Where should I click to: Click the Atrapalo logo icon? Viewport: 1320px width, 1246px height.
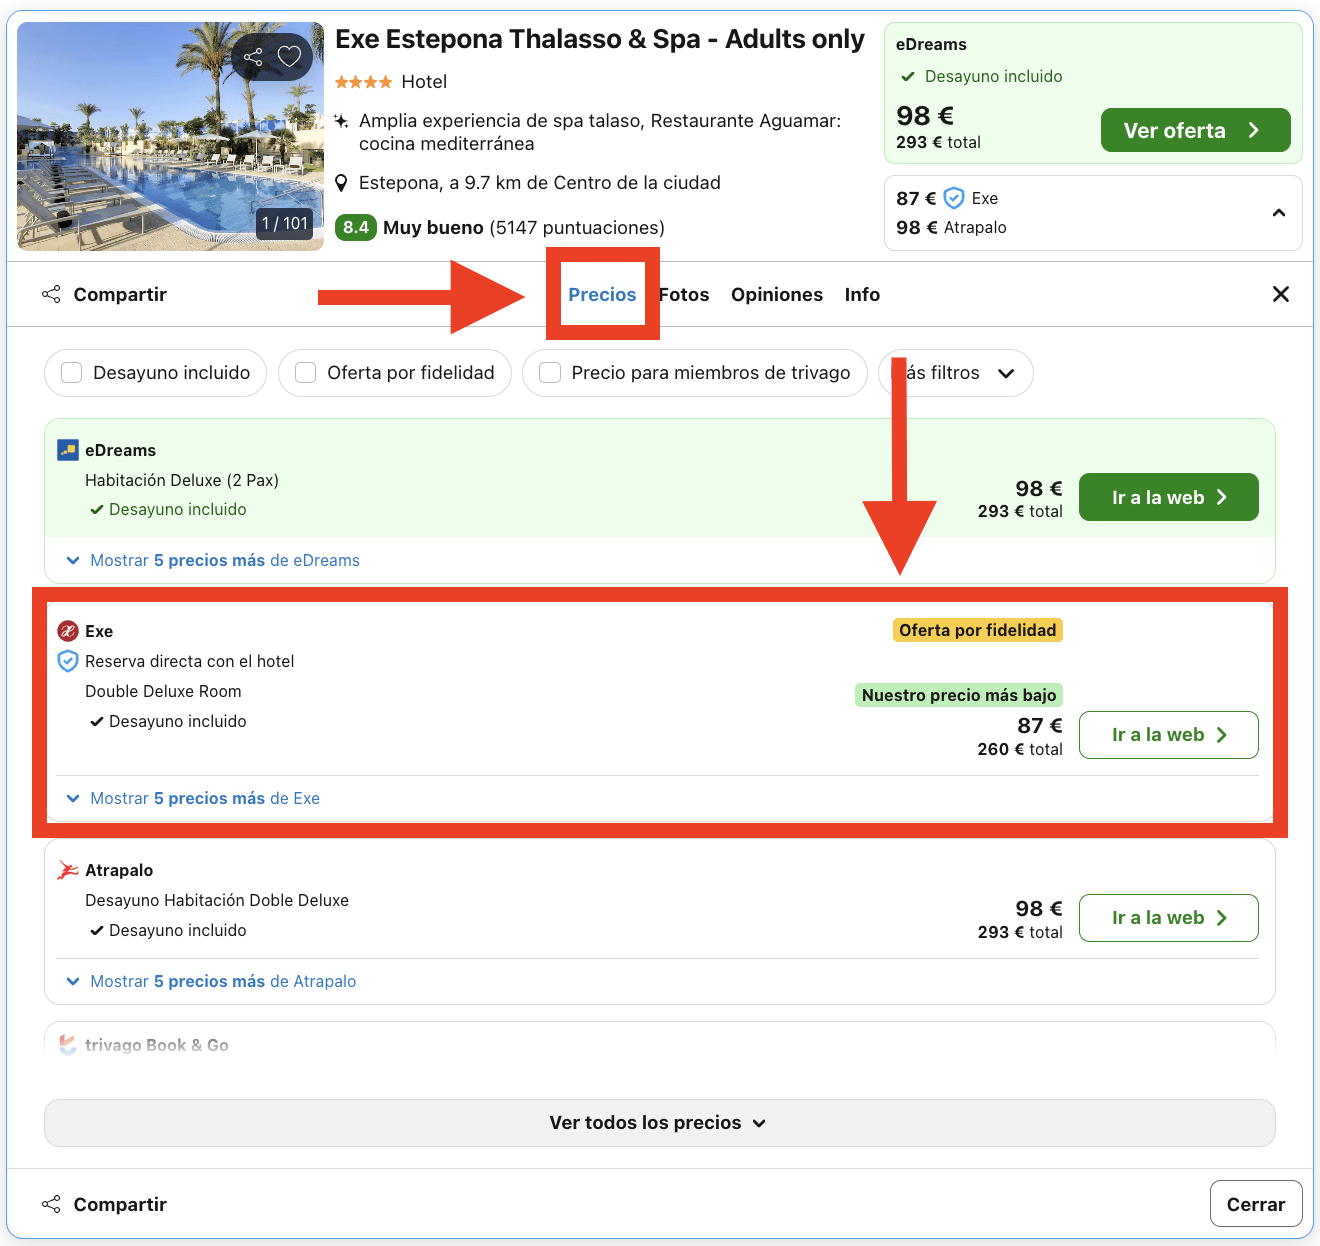(x=68, y=870)
